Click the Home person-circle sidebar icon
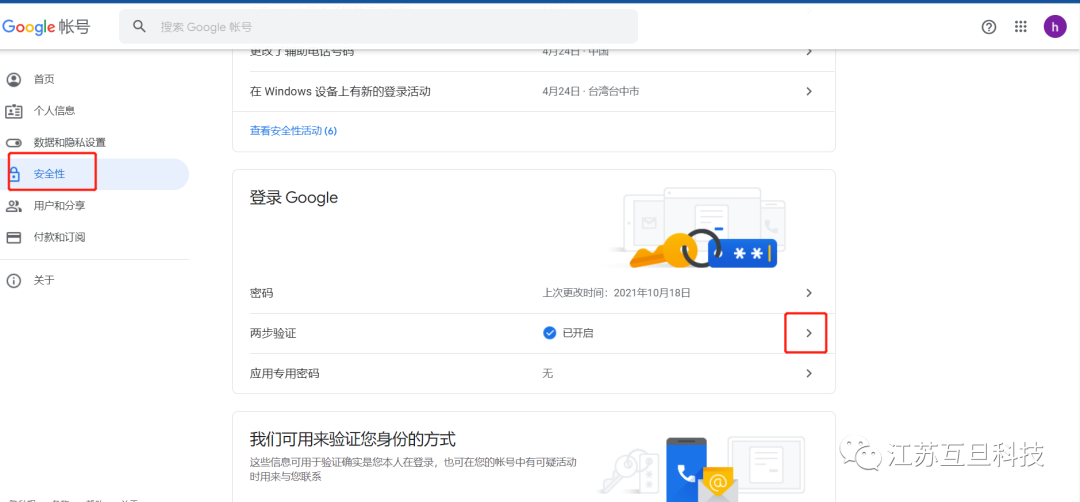The height and width of the screenshot is (502, 1080). (x=14, y=79)
